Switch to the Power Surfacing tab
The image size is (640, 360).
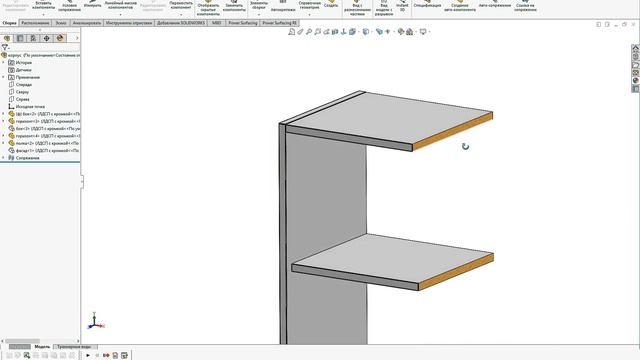coord(243,23)
